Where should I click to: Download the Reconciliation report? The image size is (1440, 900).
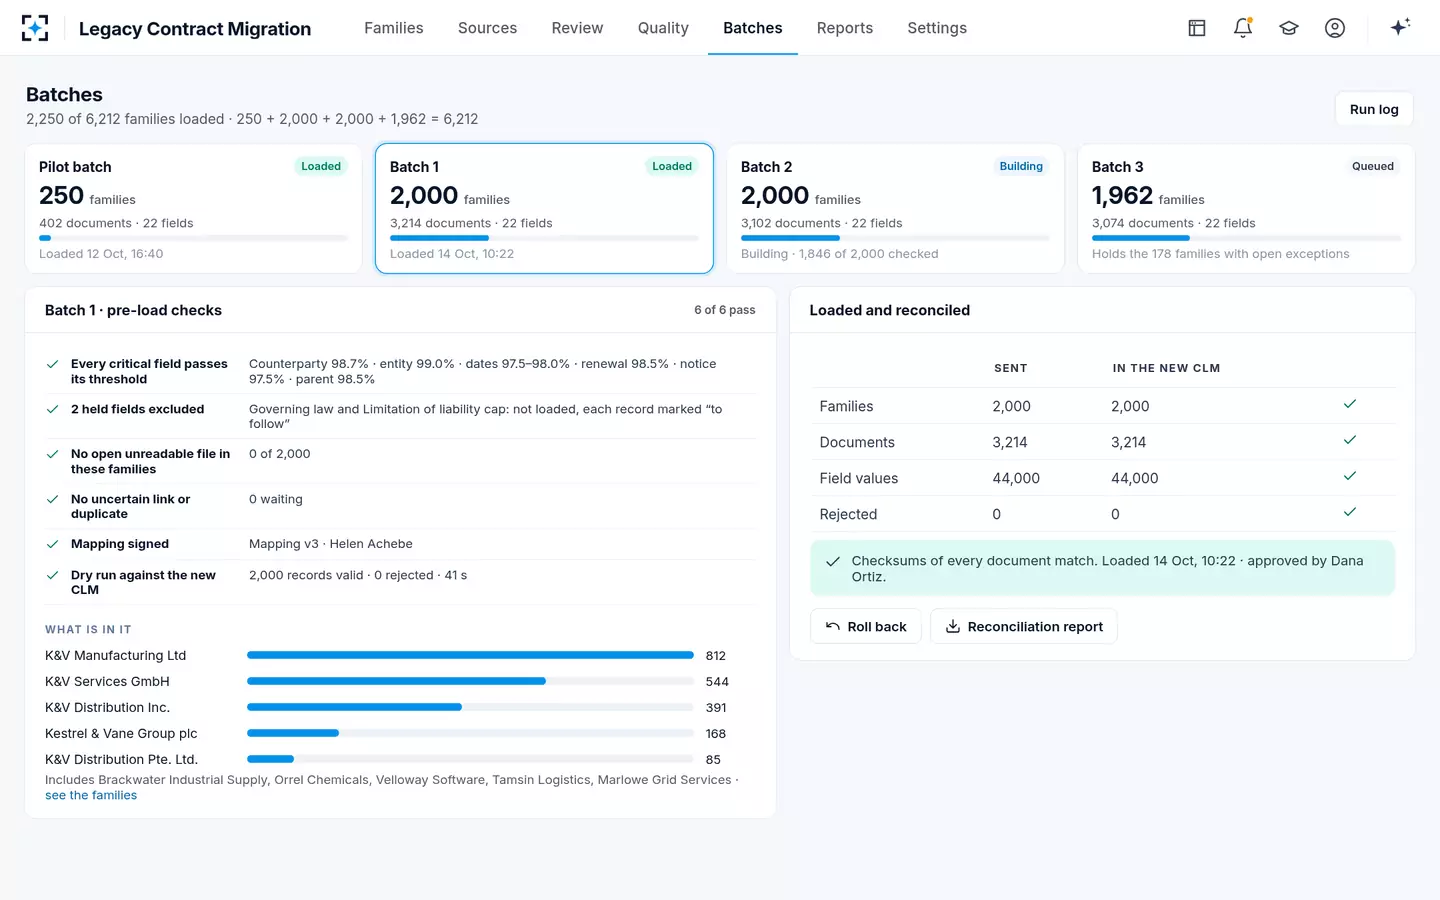coord(1024,627)
